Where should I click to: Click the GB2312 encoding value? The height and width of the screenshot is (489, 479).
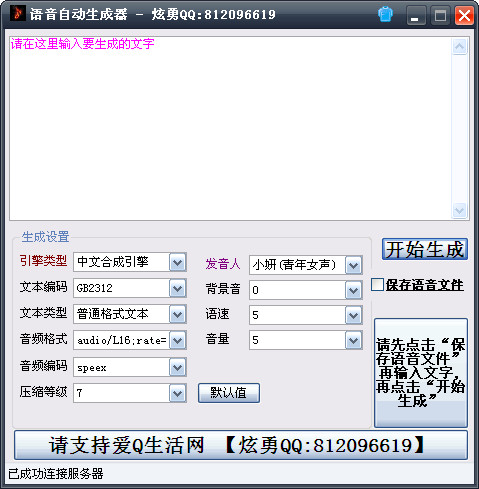point(95,288)
